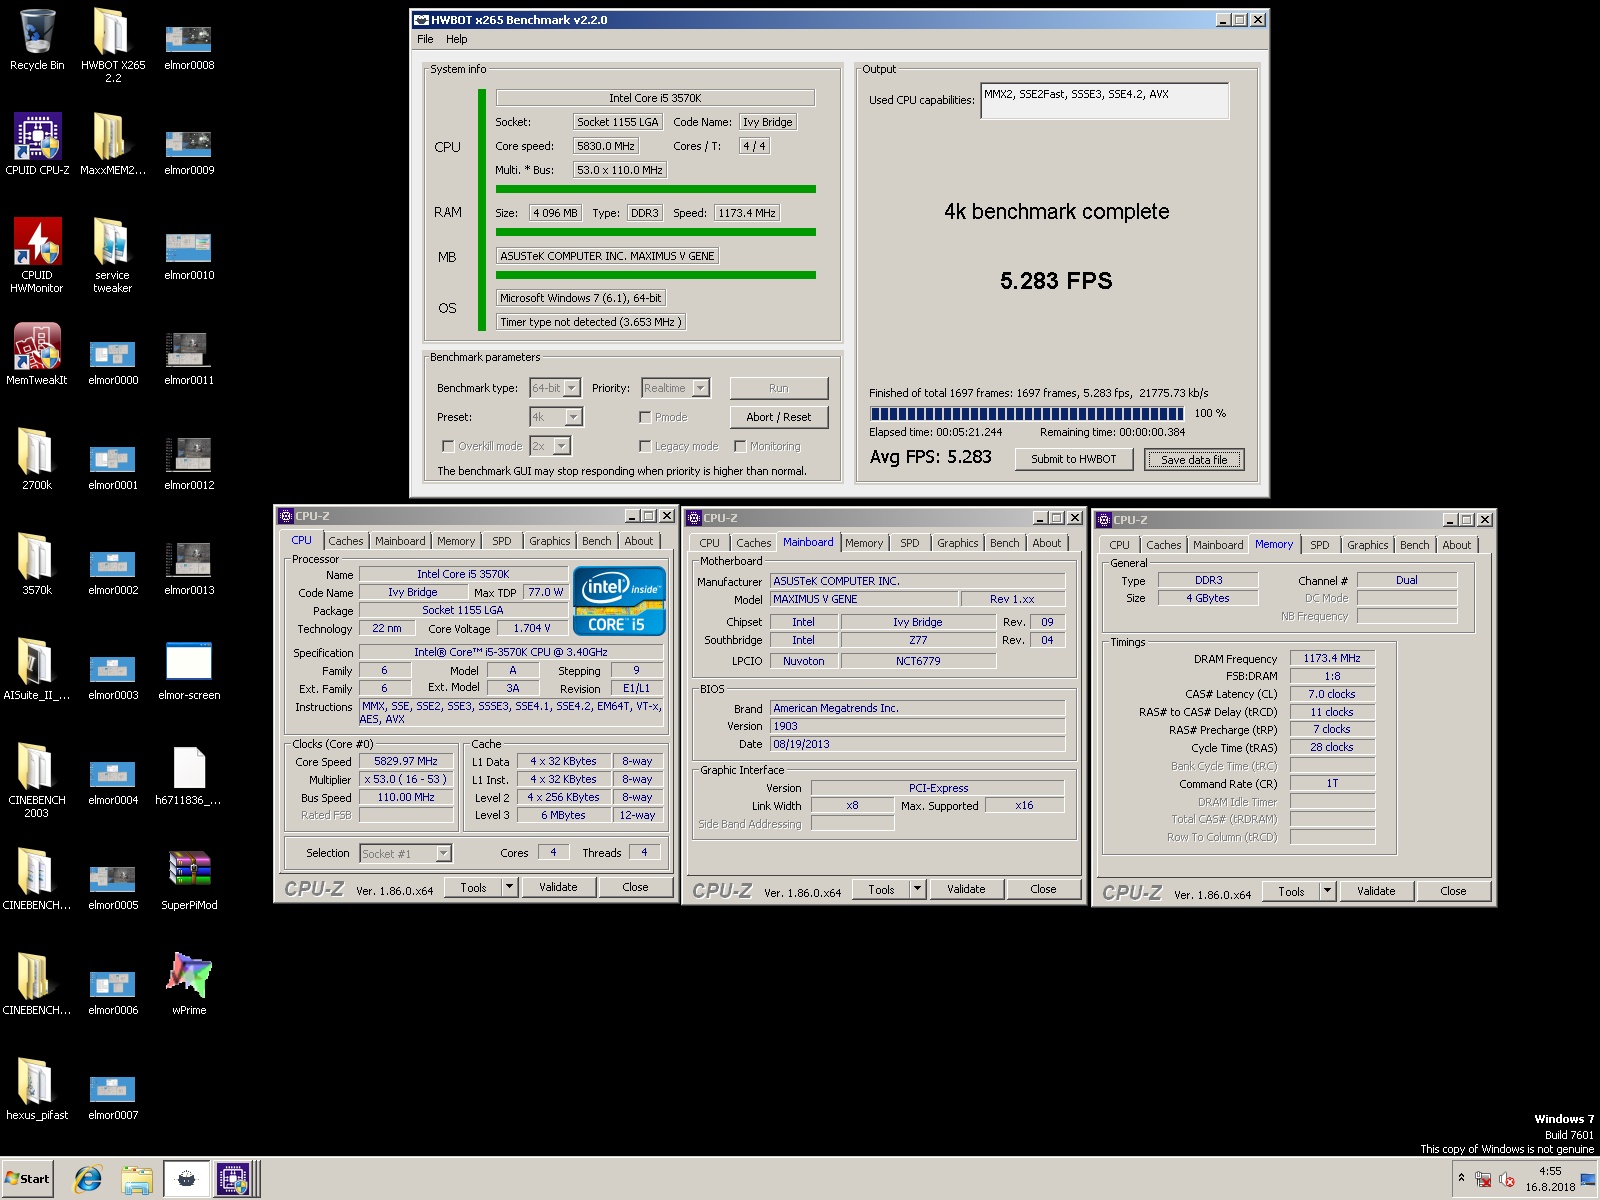The width and height of the screenshot is (1600, 1200).
Task: Click the Abort / Reset button
Action: 778,417
